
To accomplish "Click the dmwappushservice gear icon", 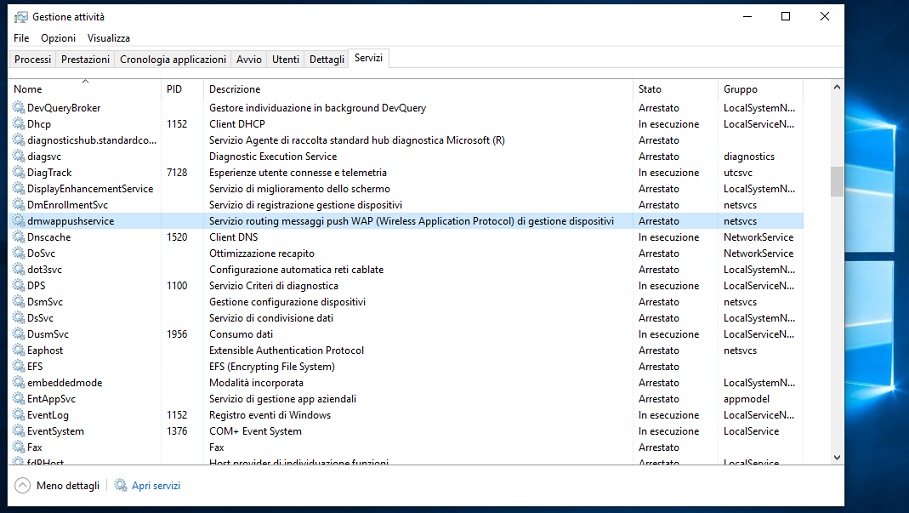I will coord(19,221).
